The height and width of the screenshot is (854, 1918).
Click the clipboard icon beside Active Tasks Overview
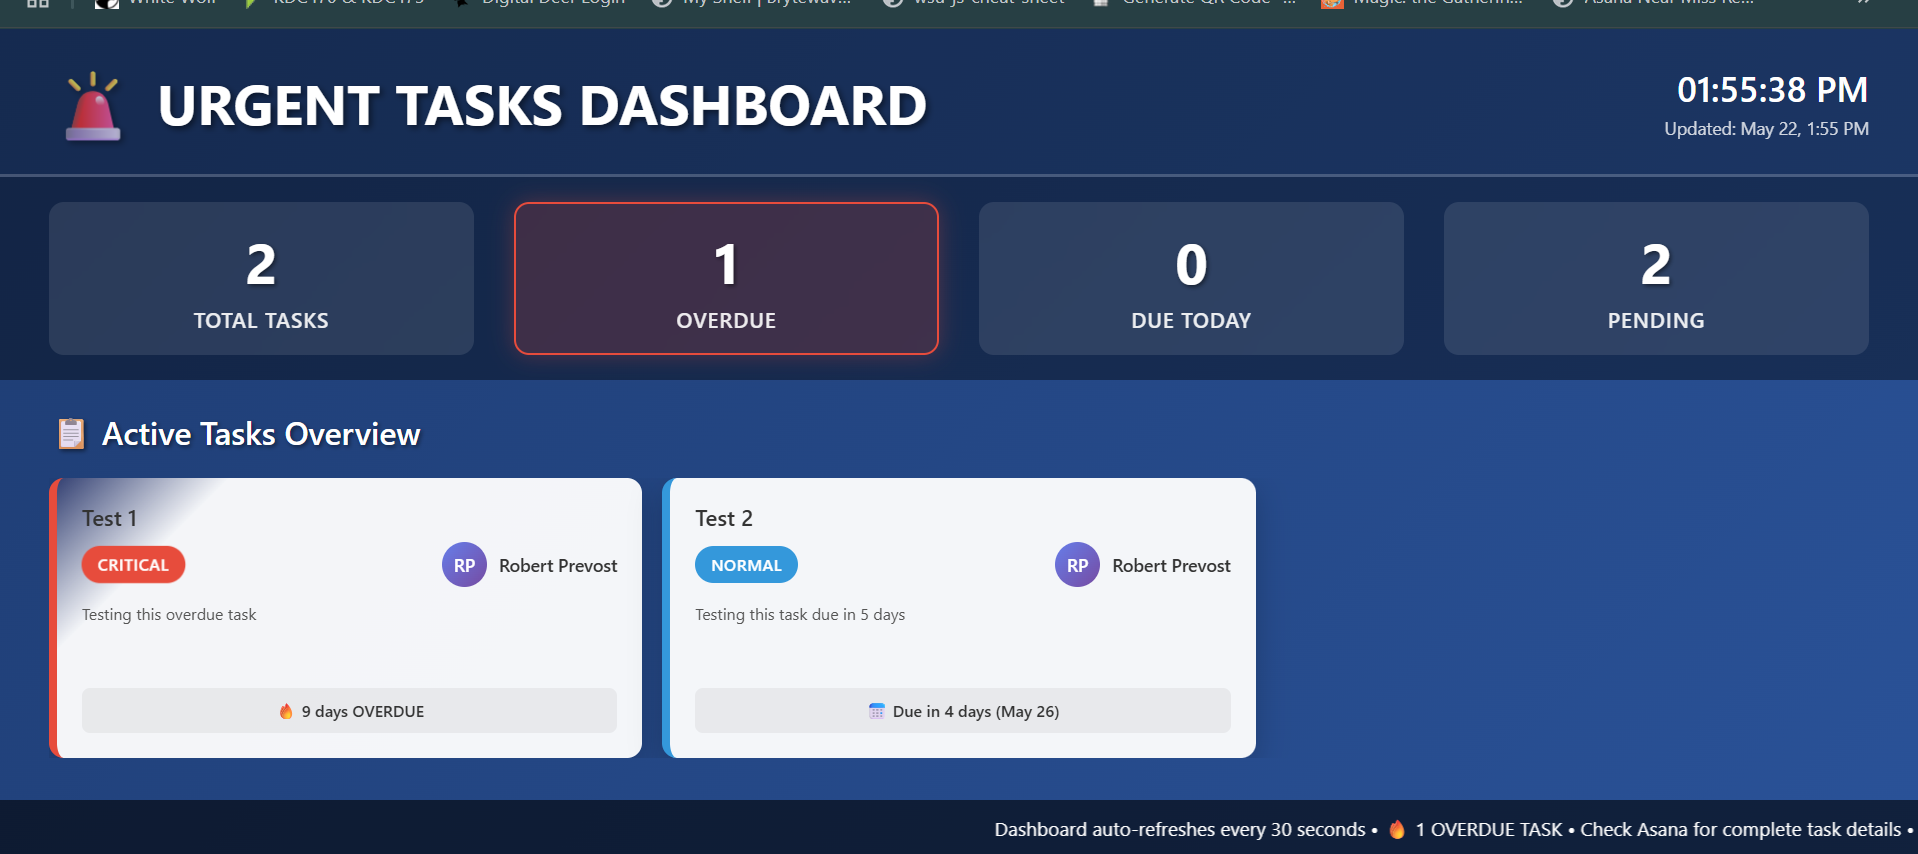coord(71,434)
